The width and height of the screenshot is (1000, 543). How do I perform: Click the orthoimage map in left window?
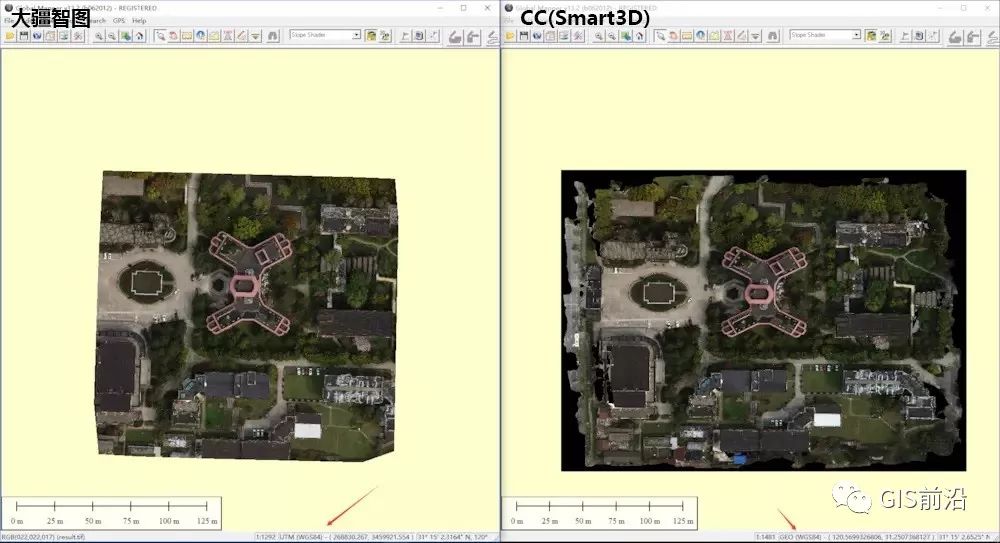(246, 315)
